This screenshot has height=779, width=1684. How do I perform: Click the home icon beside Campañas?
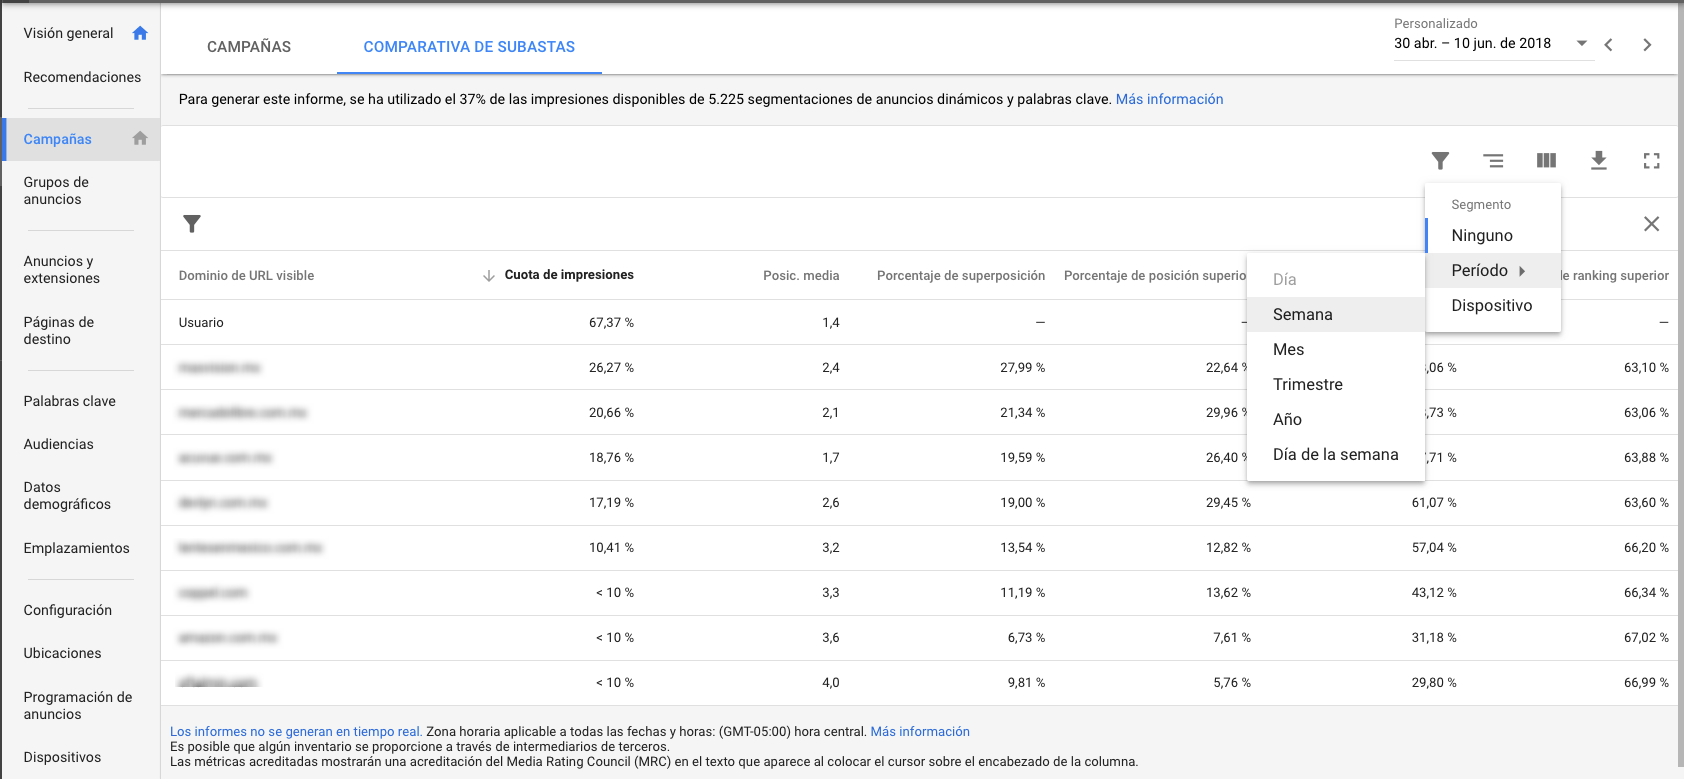(140, 138)
